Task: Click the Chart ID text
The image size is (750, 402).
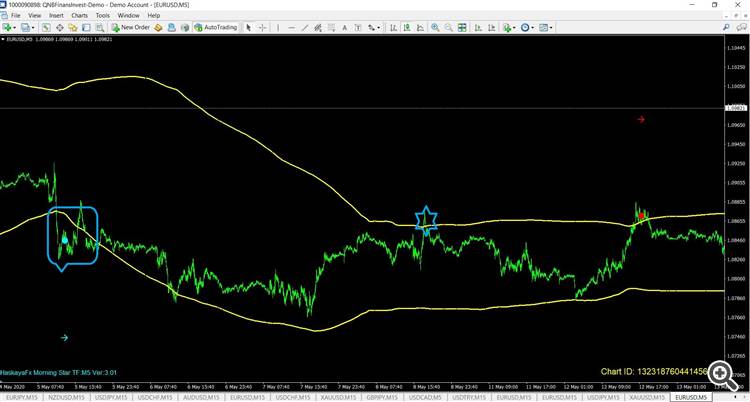Action: [x=654, y=371]
